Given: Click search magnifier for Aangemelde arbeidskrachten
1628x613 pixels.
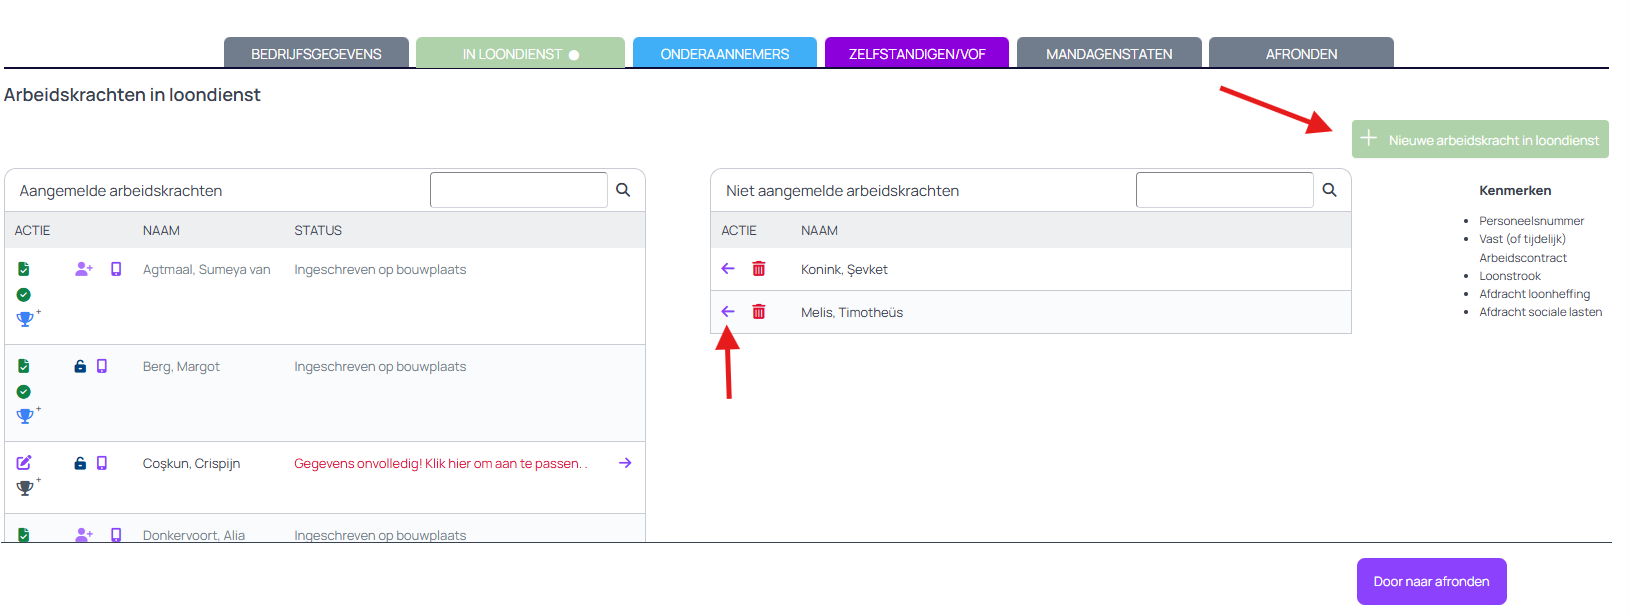Looking at the screenshot, I should click(x=623, y=190).
